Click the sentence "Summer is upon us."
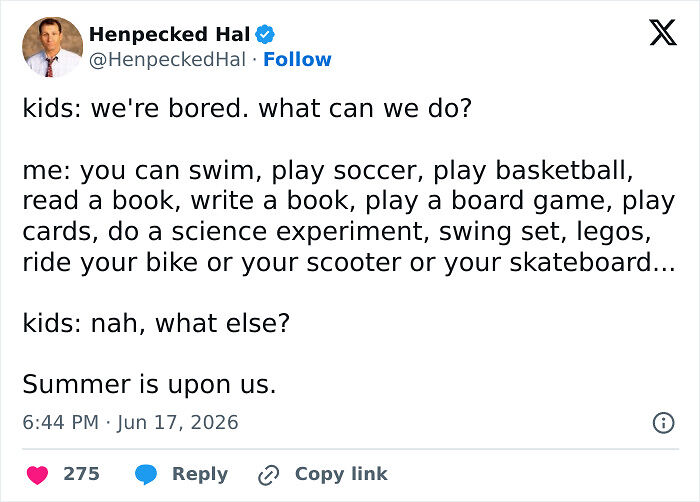700x502 pixels. (149, 384)
